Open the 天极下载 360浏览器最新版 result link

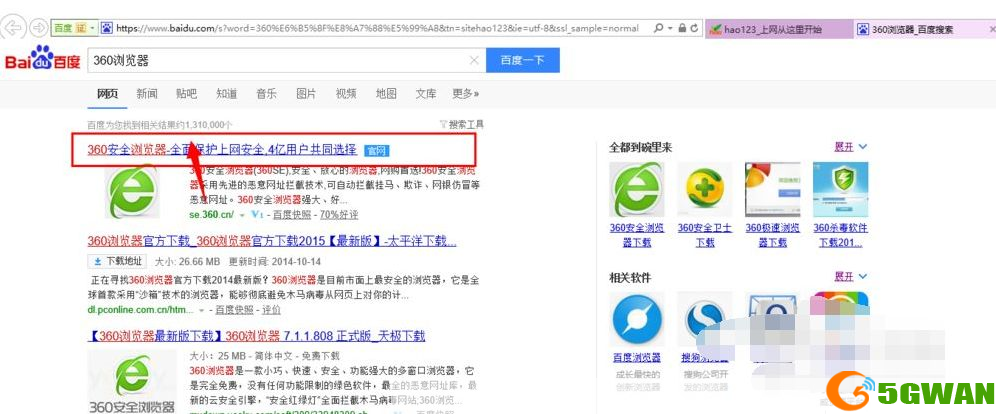[x=256, y=336]
